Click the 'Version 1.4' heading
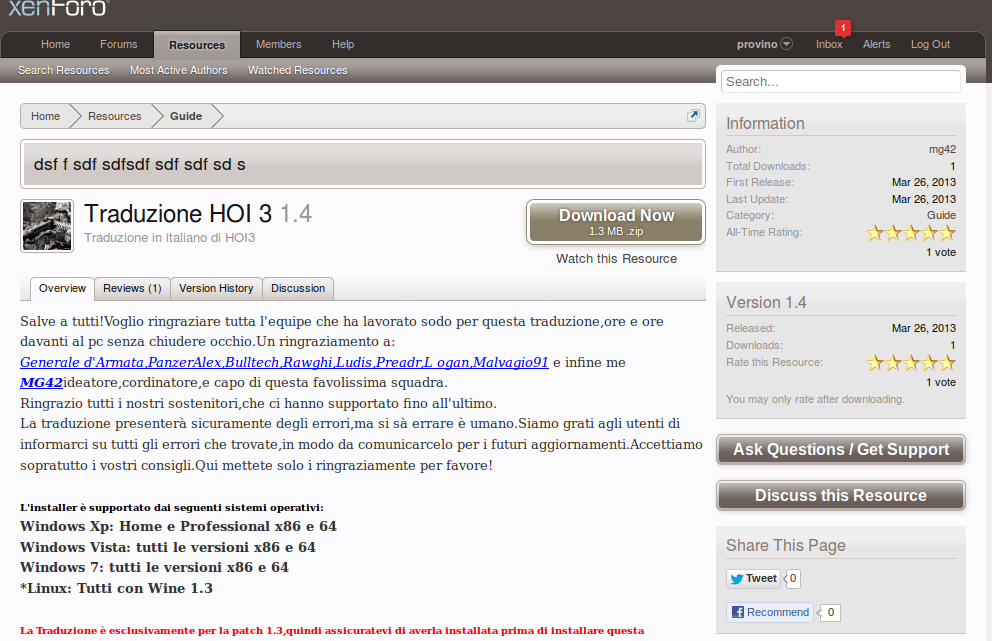The image size is (992, 641). (x=766, y=302)
